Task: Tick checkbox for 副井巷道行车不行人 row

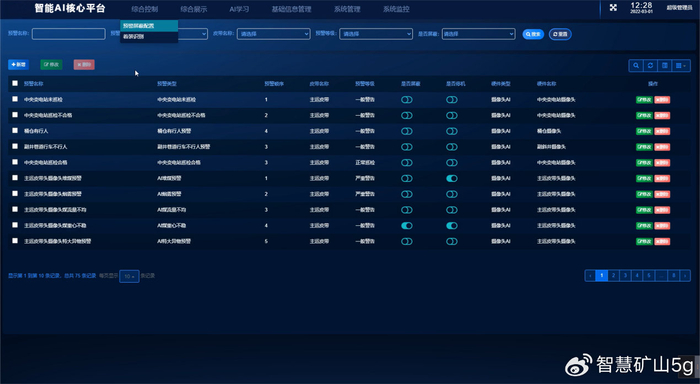Action: point(15,146)
